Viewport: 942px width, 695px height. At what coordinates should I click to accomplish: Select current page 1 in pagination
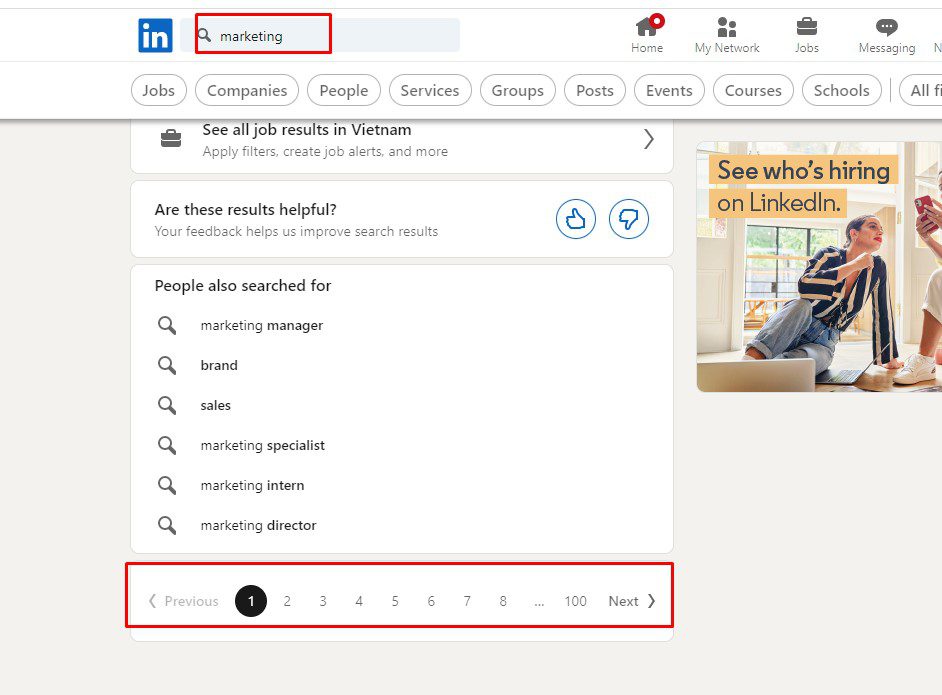coord(251,601)
